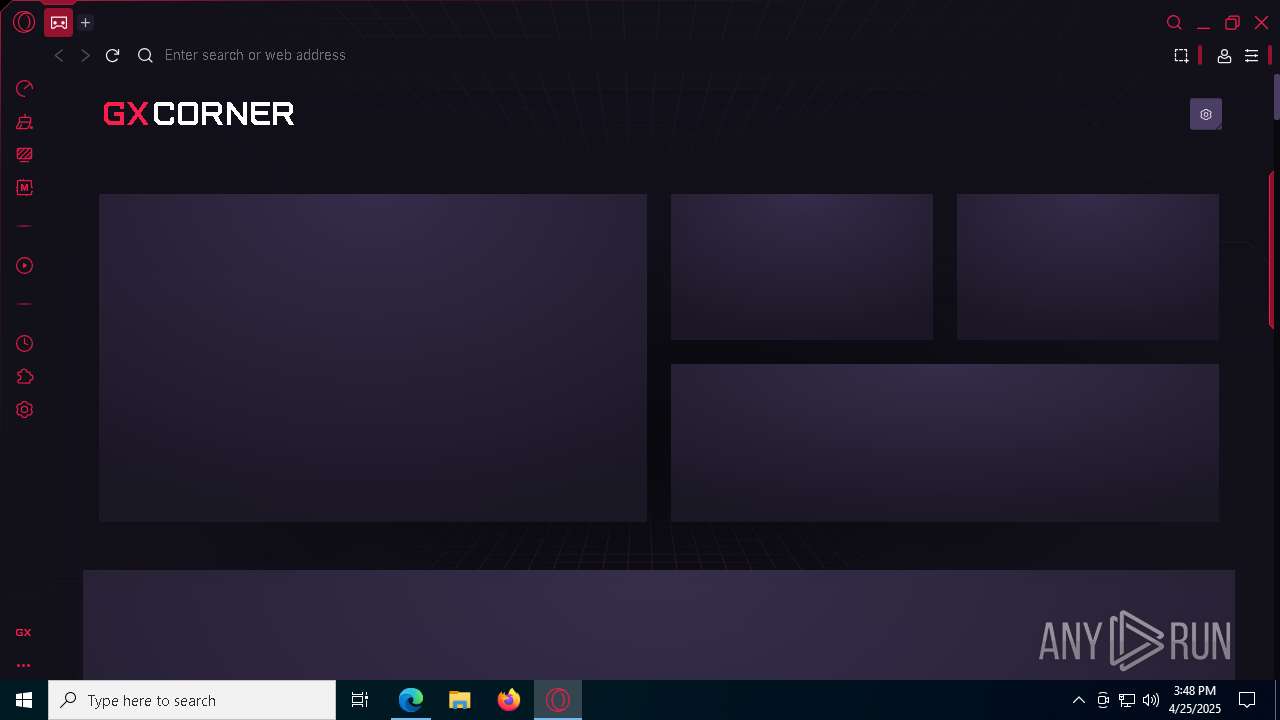
Task: Show hidden system tray icons
Action: click(x=1078, y=700)
